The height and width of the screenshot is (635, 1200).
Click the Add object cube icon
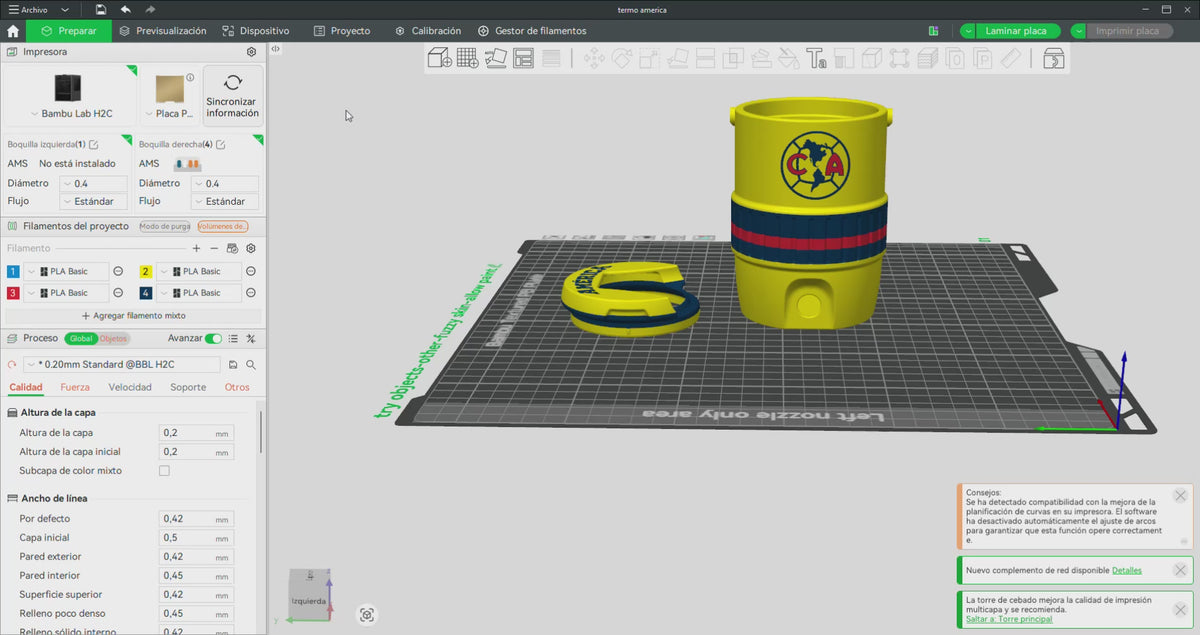click(x=438, y=58)
